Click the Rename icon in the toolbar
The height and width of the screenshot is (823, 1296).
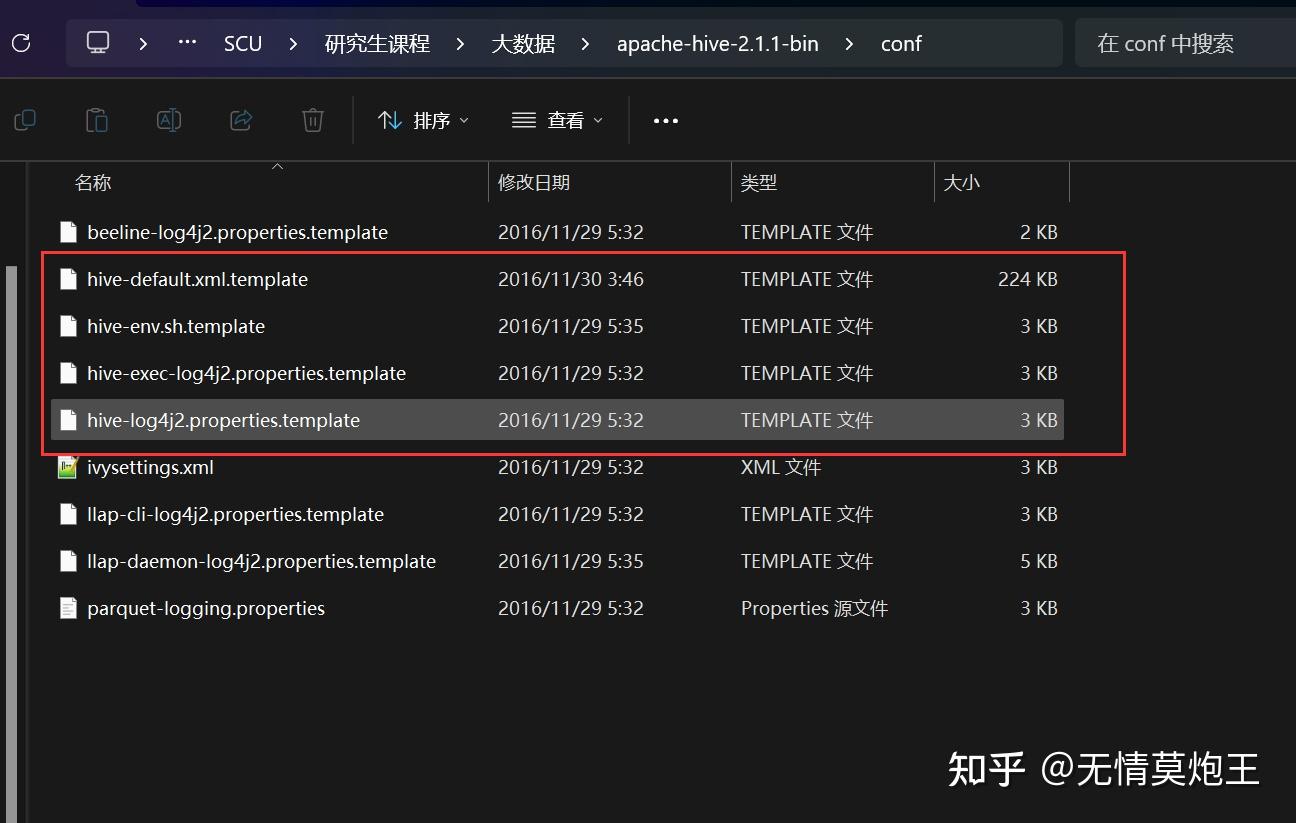tap(168, 119)
